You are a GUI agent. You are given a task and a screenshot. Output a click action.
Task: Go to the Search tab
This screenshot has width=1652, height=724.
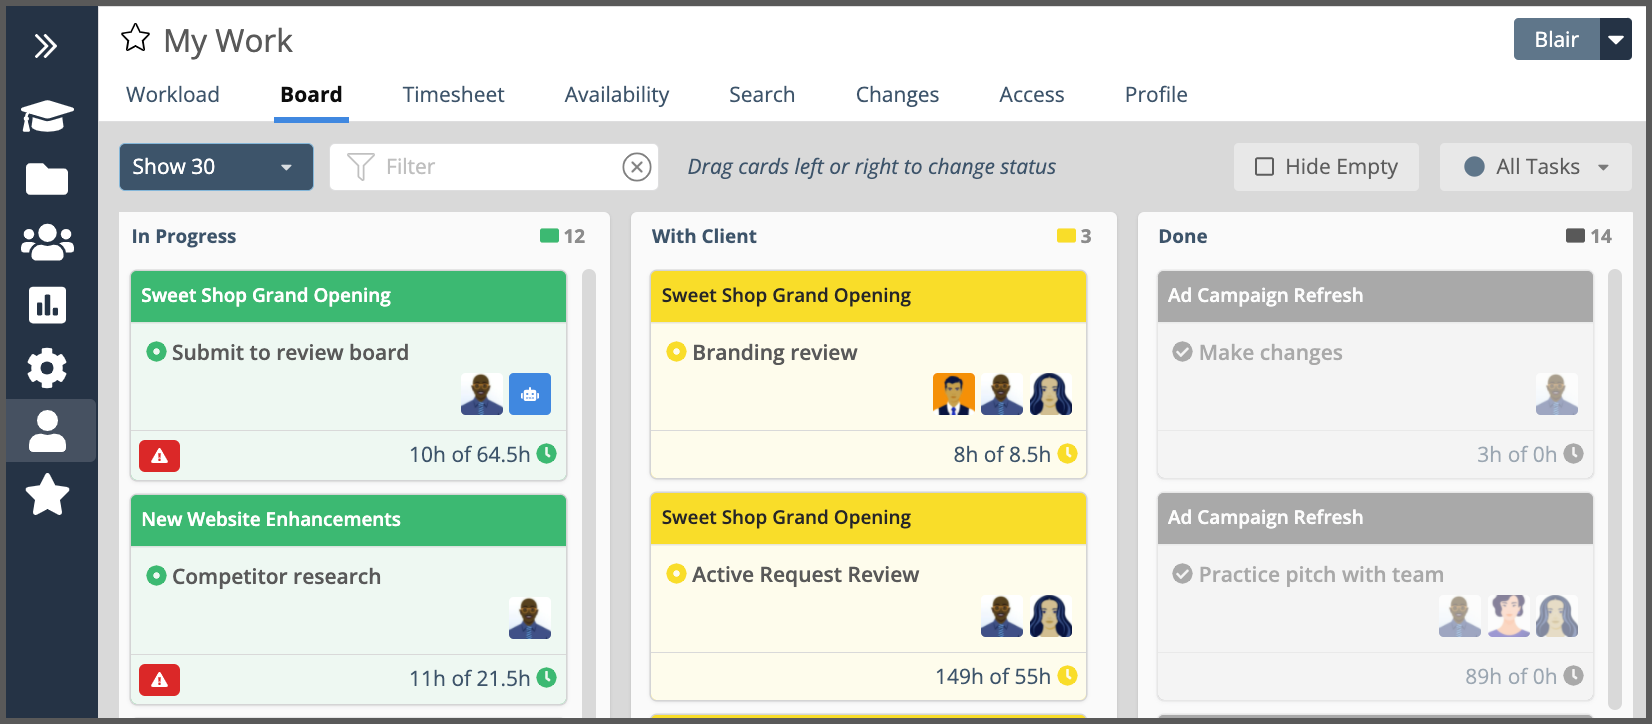[x=762, y=95]
